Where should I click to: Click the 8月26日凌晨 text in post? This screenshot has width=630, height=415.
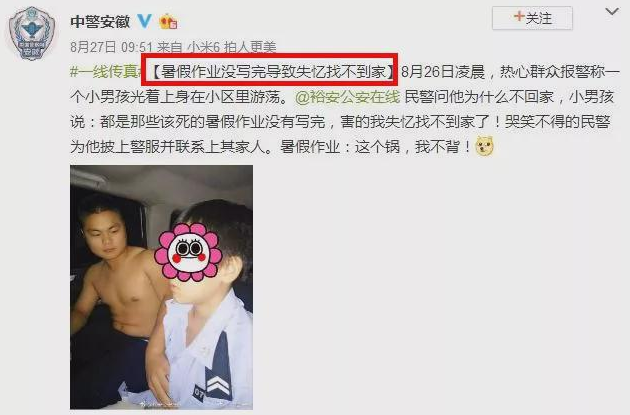pos(443,72)
